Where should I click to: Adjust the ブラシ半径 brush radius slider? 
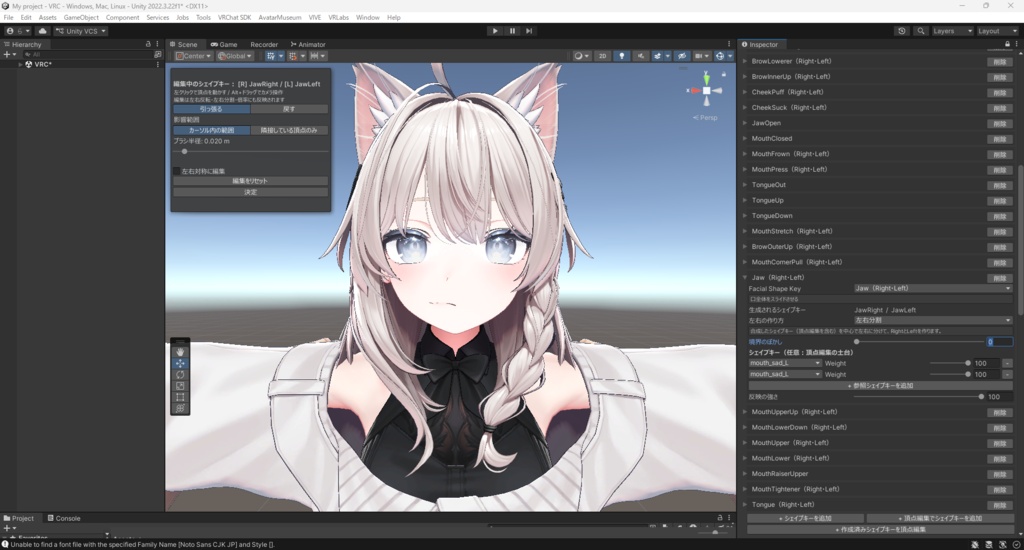(x=250, y=152)
